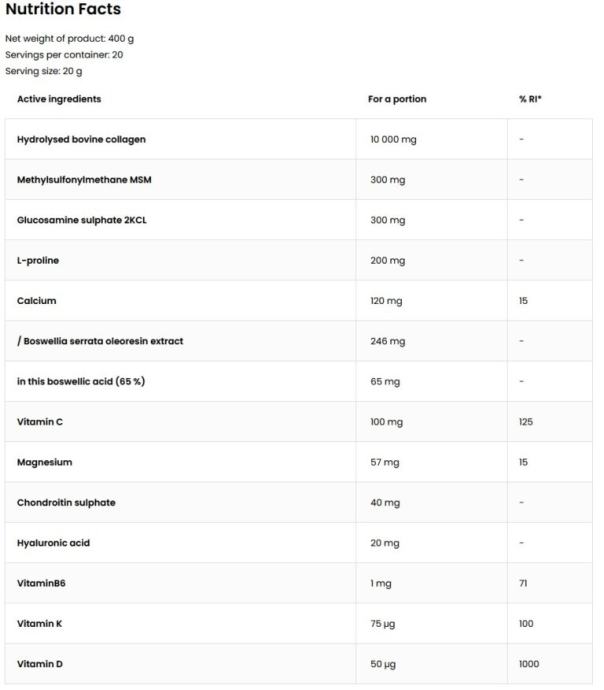Click the Nutrition Facts heading

[63, 10]
